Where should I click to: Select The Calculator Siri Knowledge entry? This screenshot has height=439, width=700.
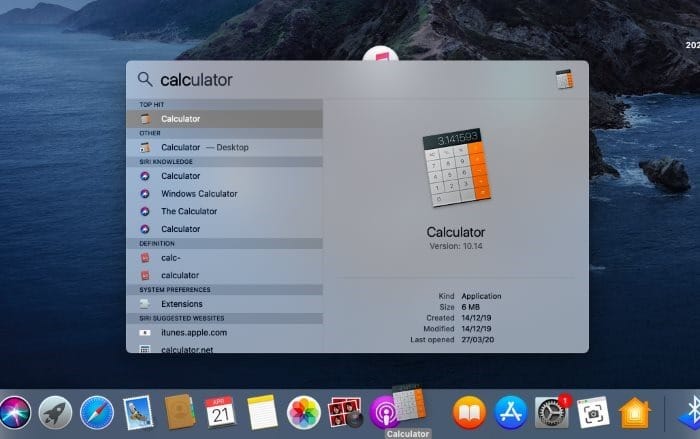click(x=224, y=211)
